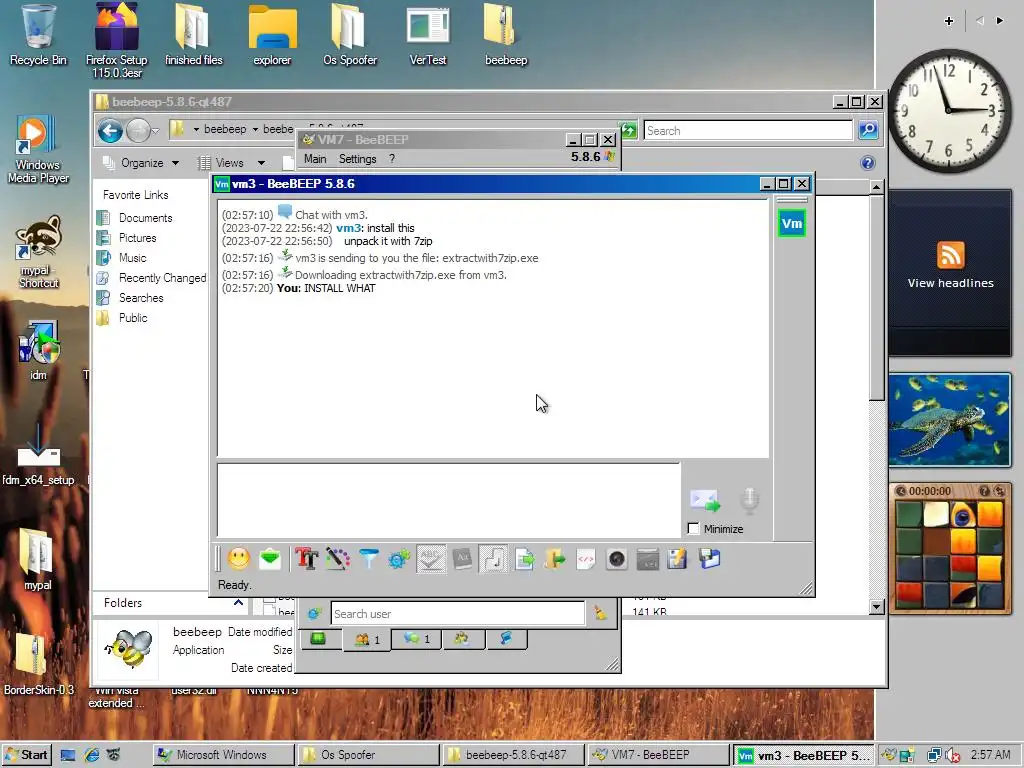Switch to Microsoft Windows taskbar button
The width and height of the screenshot is (1024, 768).
point(223,755)
